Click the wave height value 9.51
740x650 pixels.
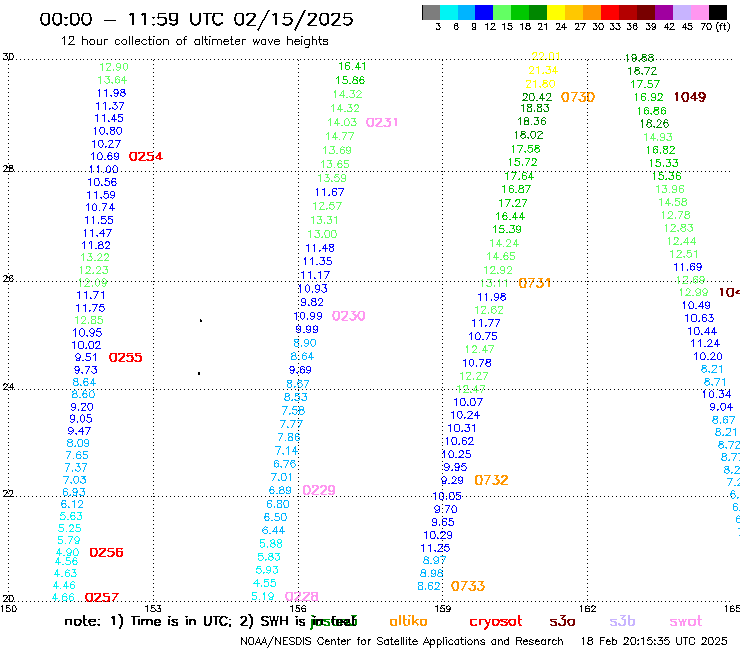click(x=86, y=357)
